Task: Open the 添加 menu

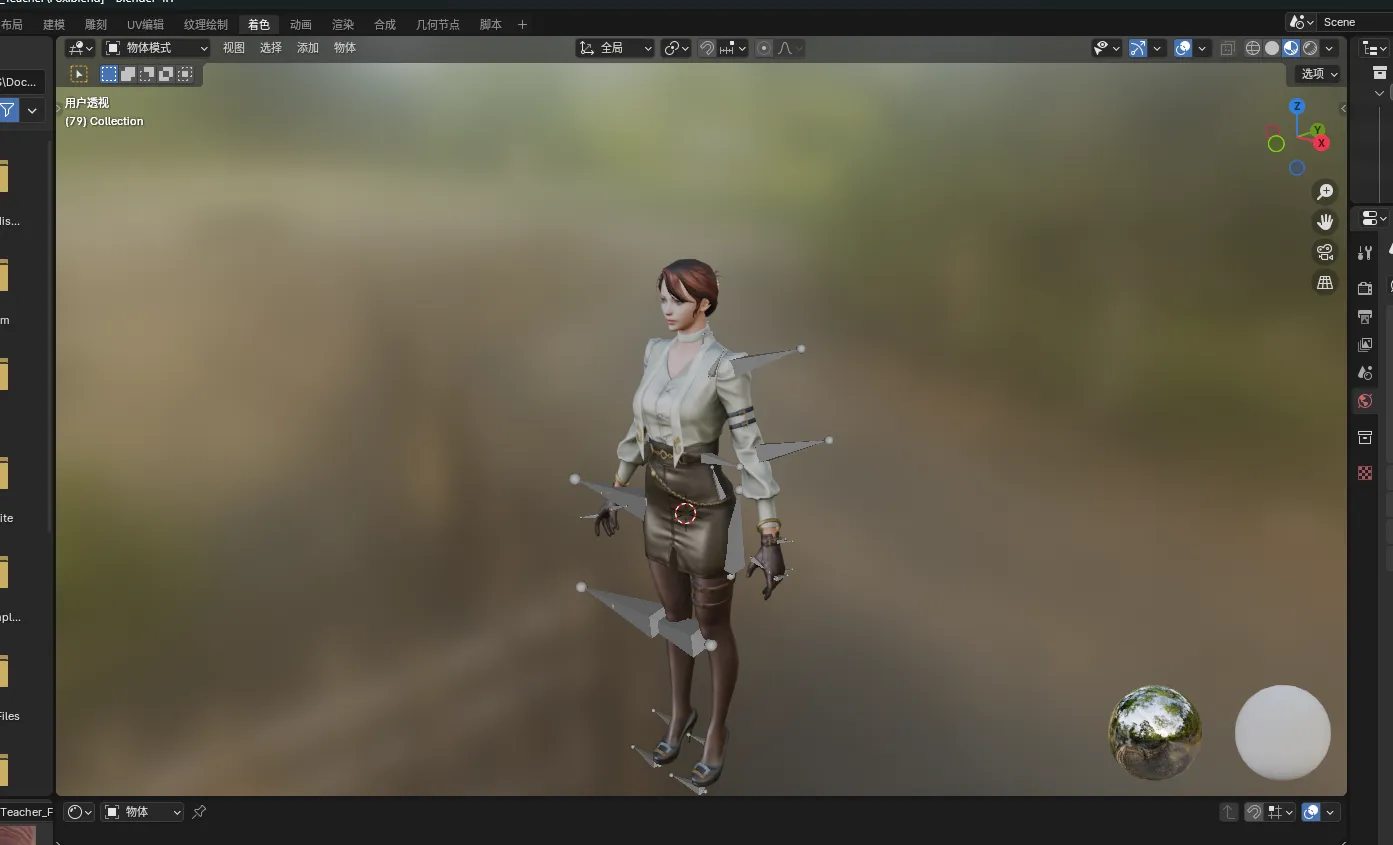Action: [308, 48]
